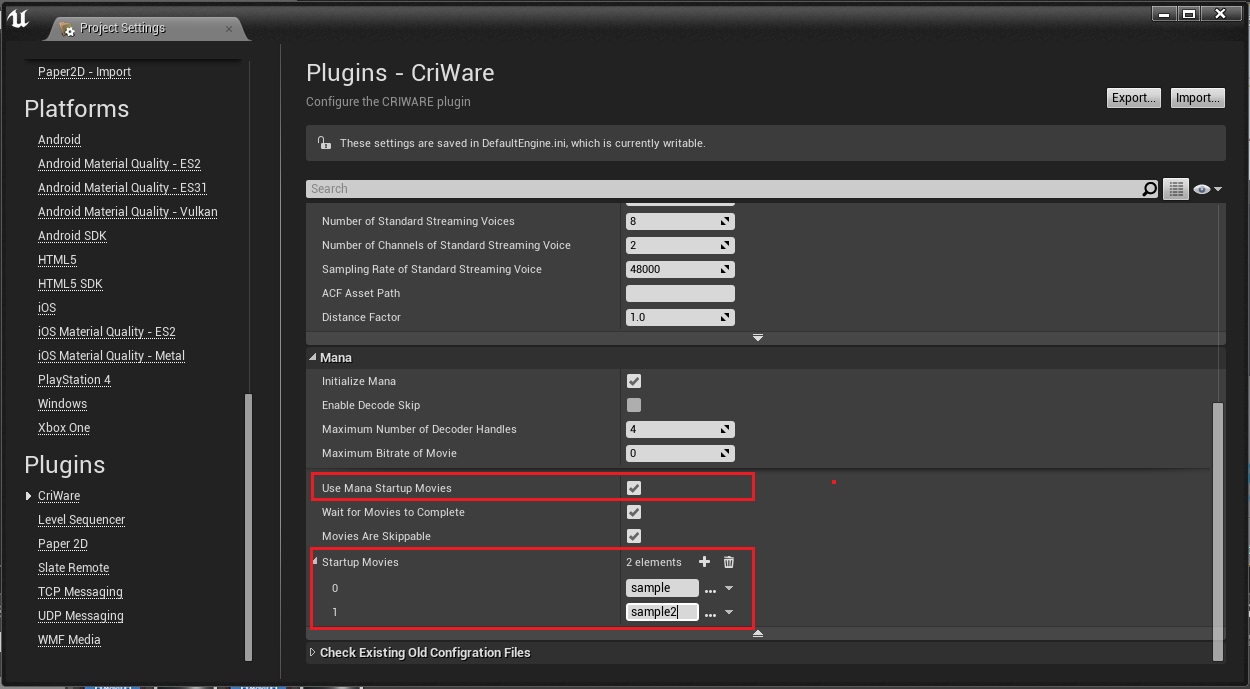Expand Check Existing Old Configration Files
Viewport: 1250px width, 689px height.
313,652
